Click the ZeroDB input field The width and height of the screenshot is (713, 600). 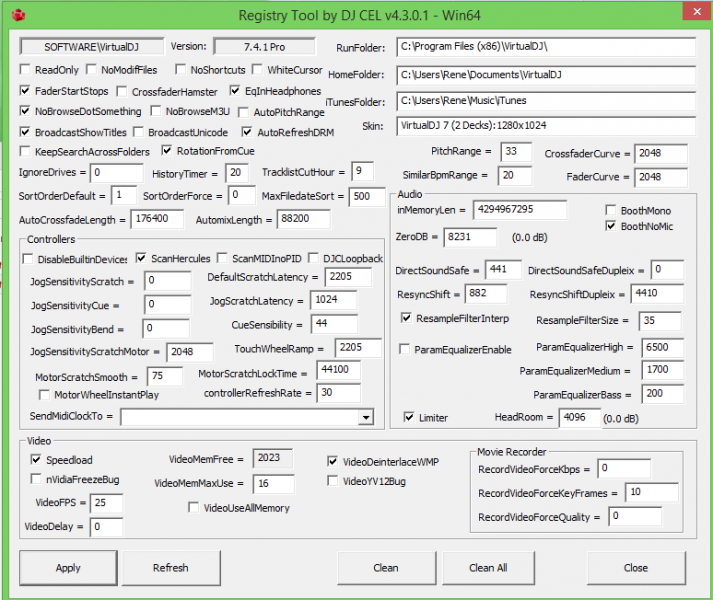(470, 237)
